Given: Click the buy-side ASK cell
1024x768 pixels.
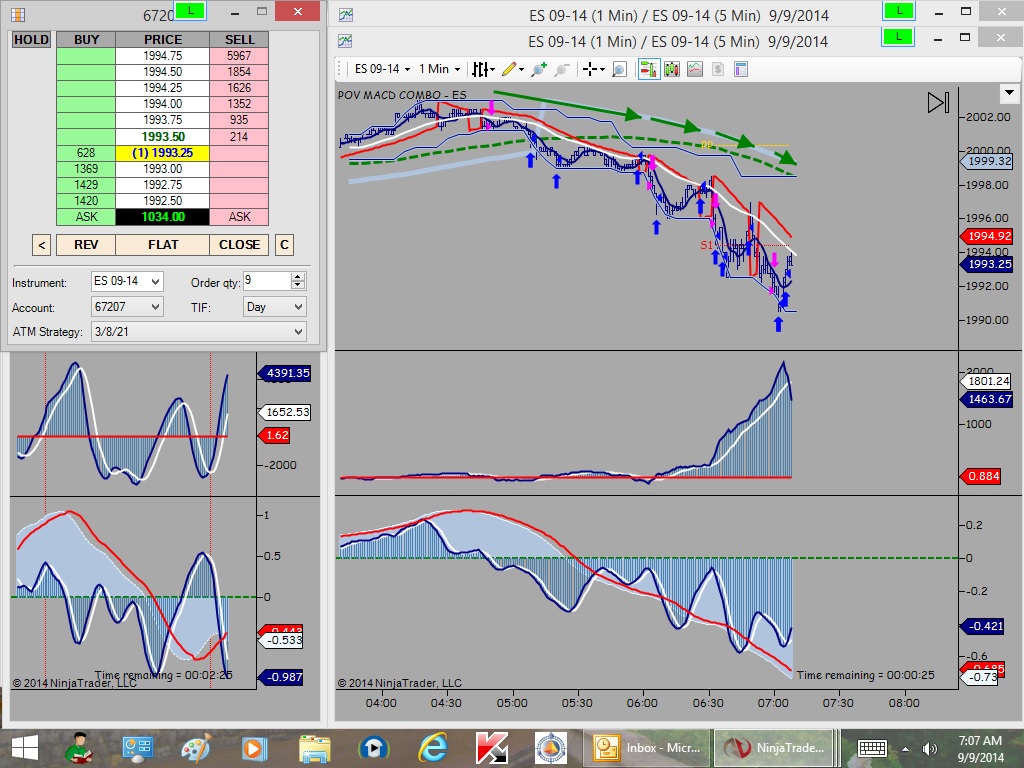Looking at the screenshot, I should 86,217.
